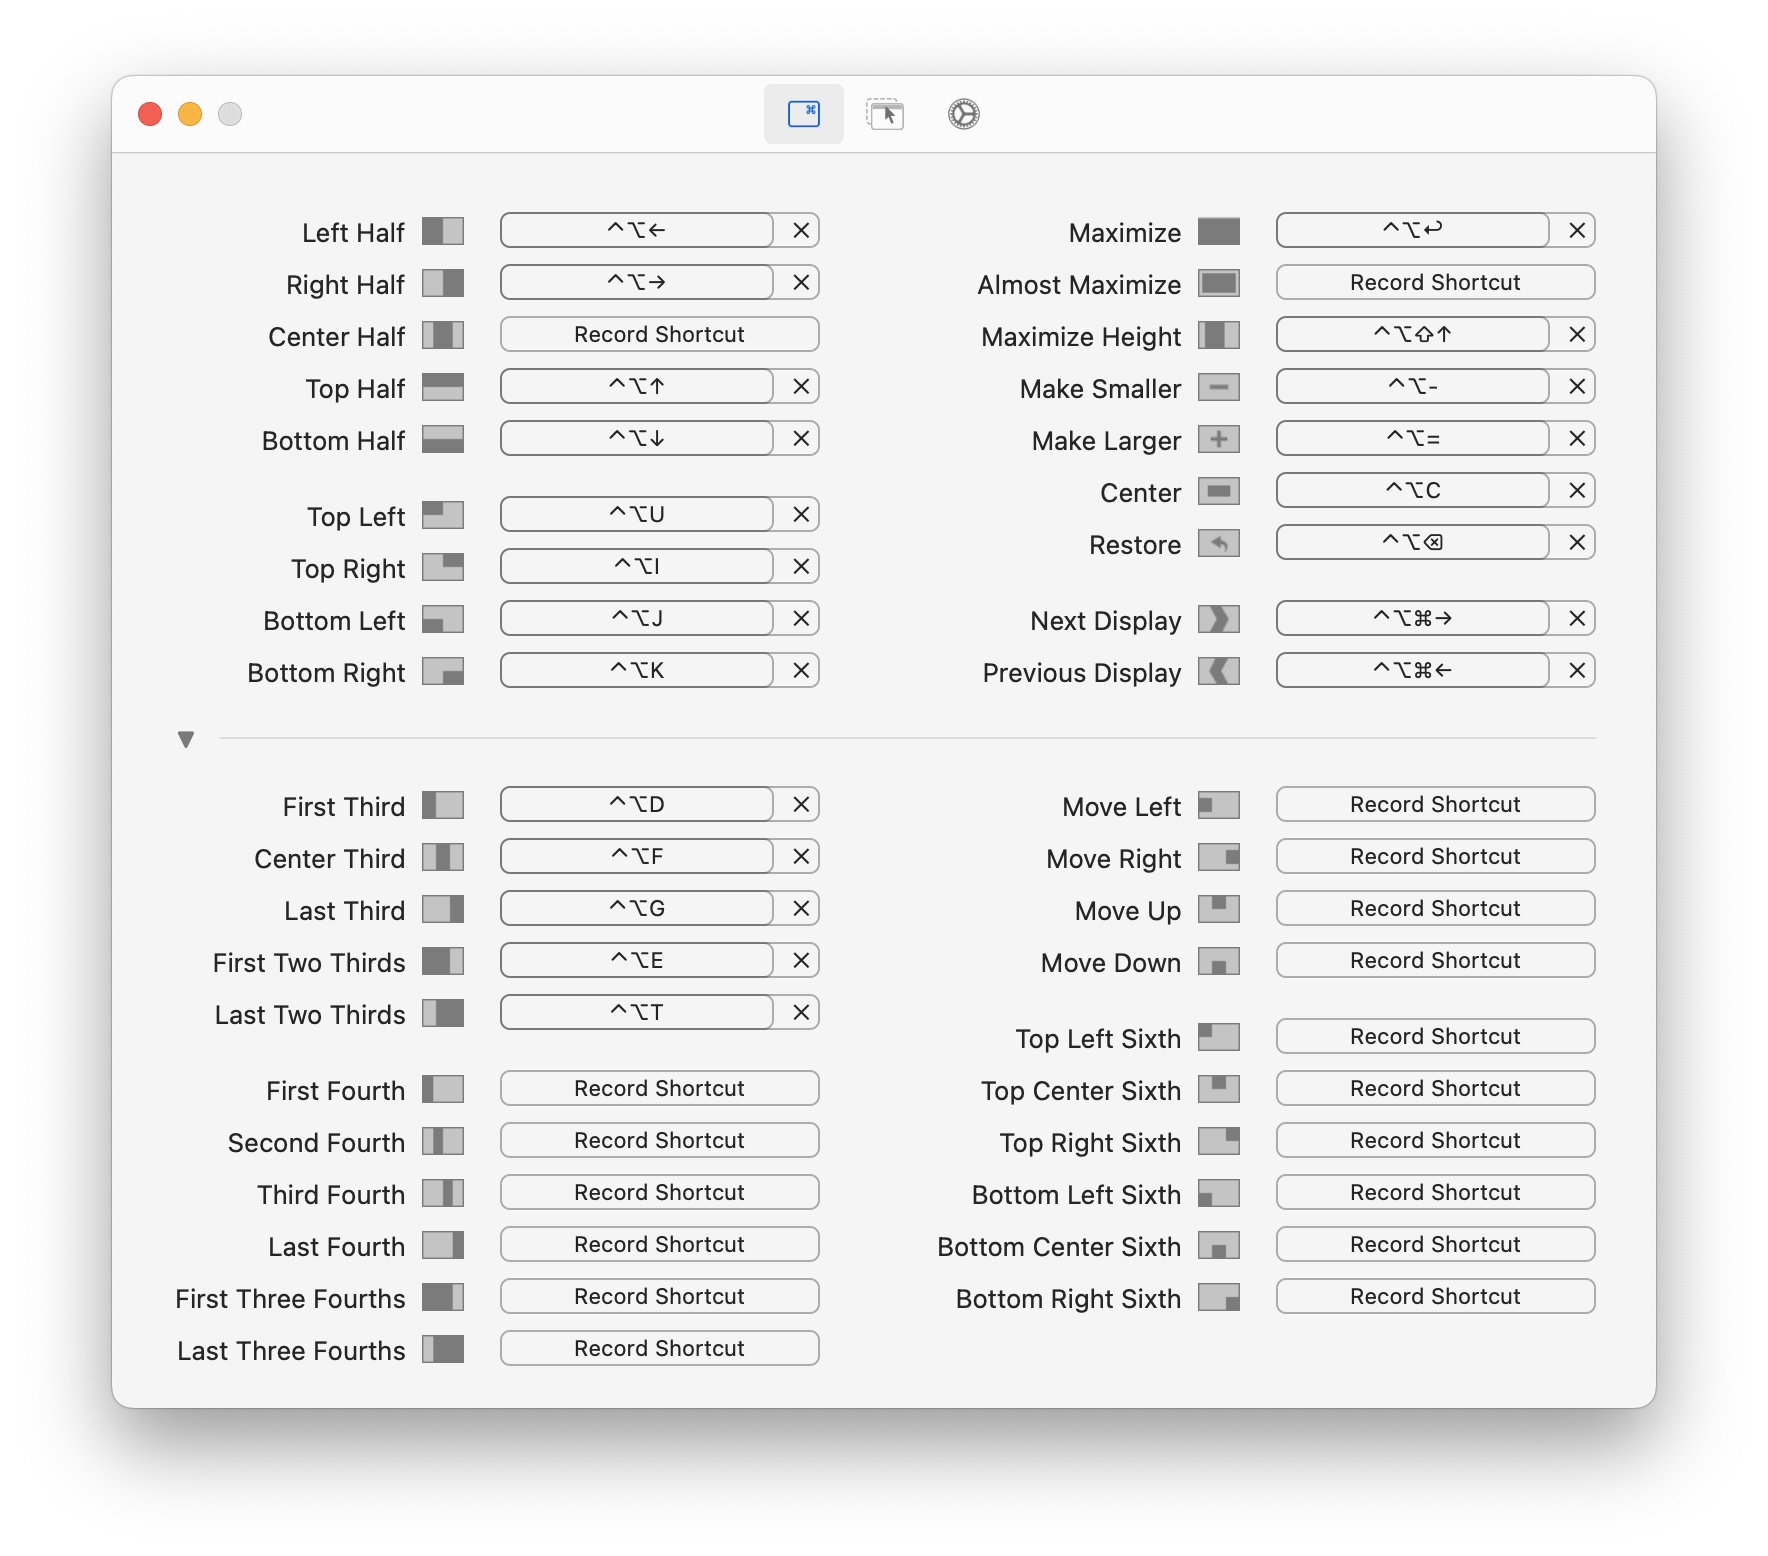
Task: Click the Center shortcut field showing ^⌥C
Action: tap(1411, 490)
